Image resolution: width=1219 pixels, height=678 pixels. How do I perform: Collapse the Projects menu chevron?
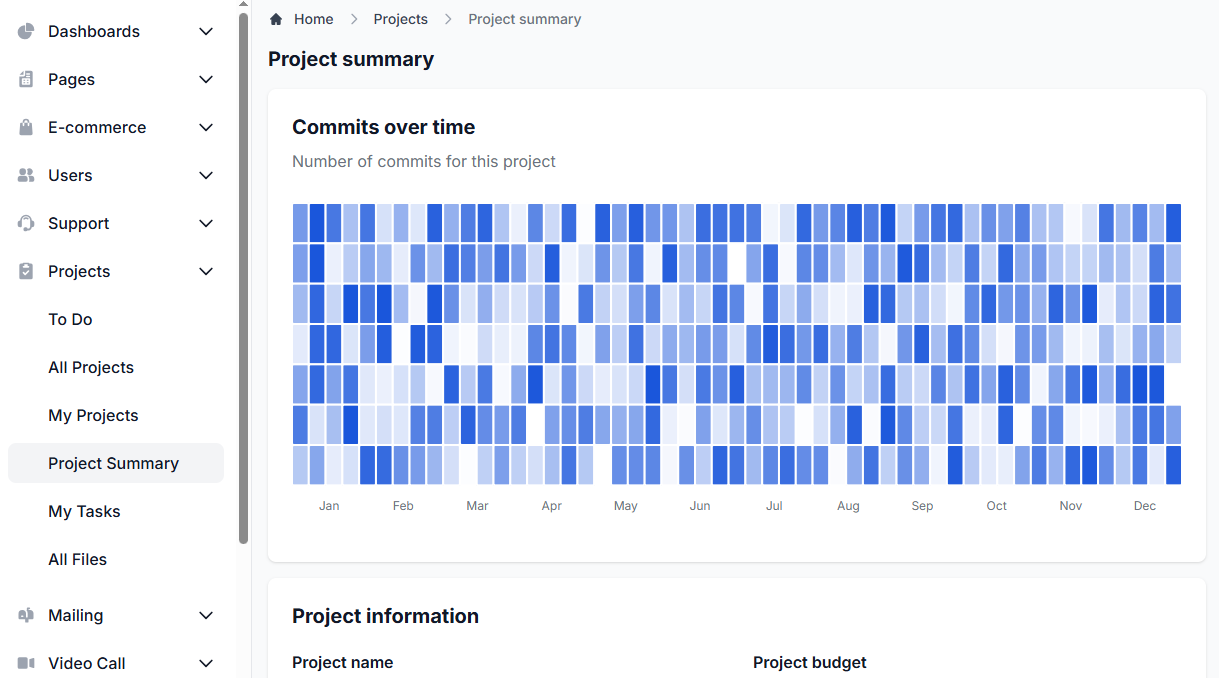pos(206,271)
